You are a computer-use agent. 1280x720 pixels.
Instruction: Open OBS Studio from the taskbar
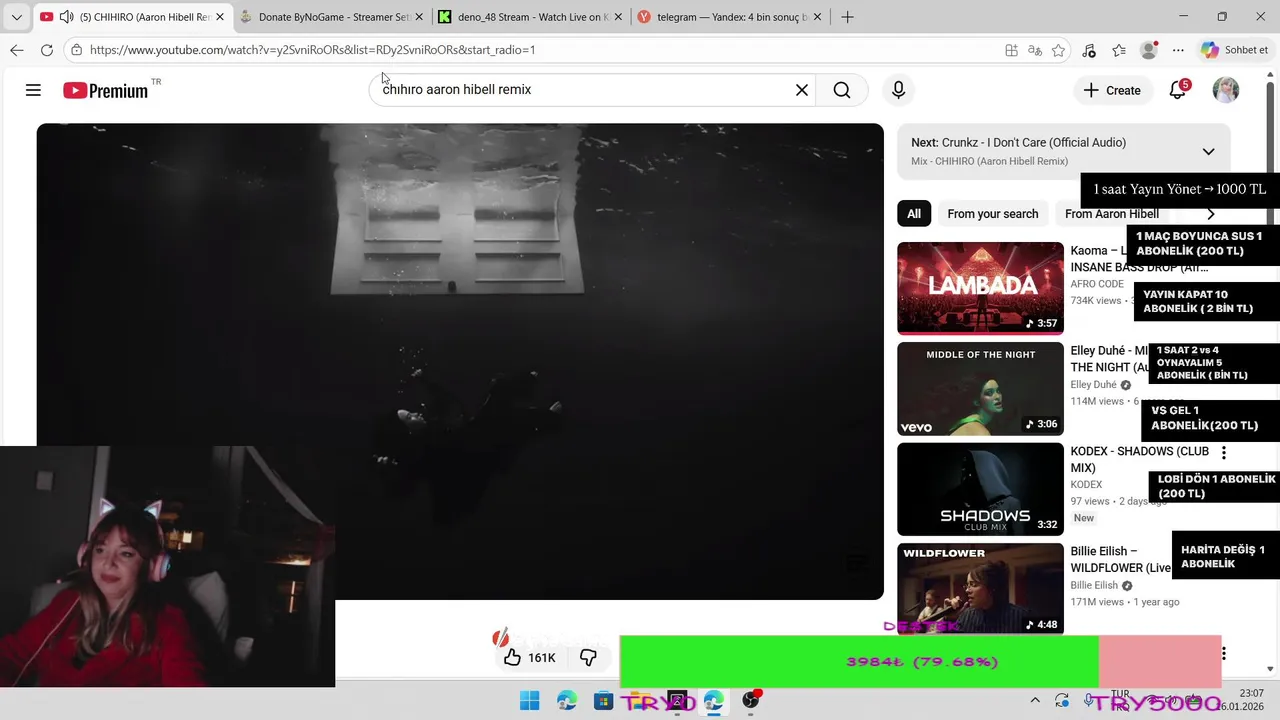point(750,701)
